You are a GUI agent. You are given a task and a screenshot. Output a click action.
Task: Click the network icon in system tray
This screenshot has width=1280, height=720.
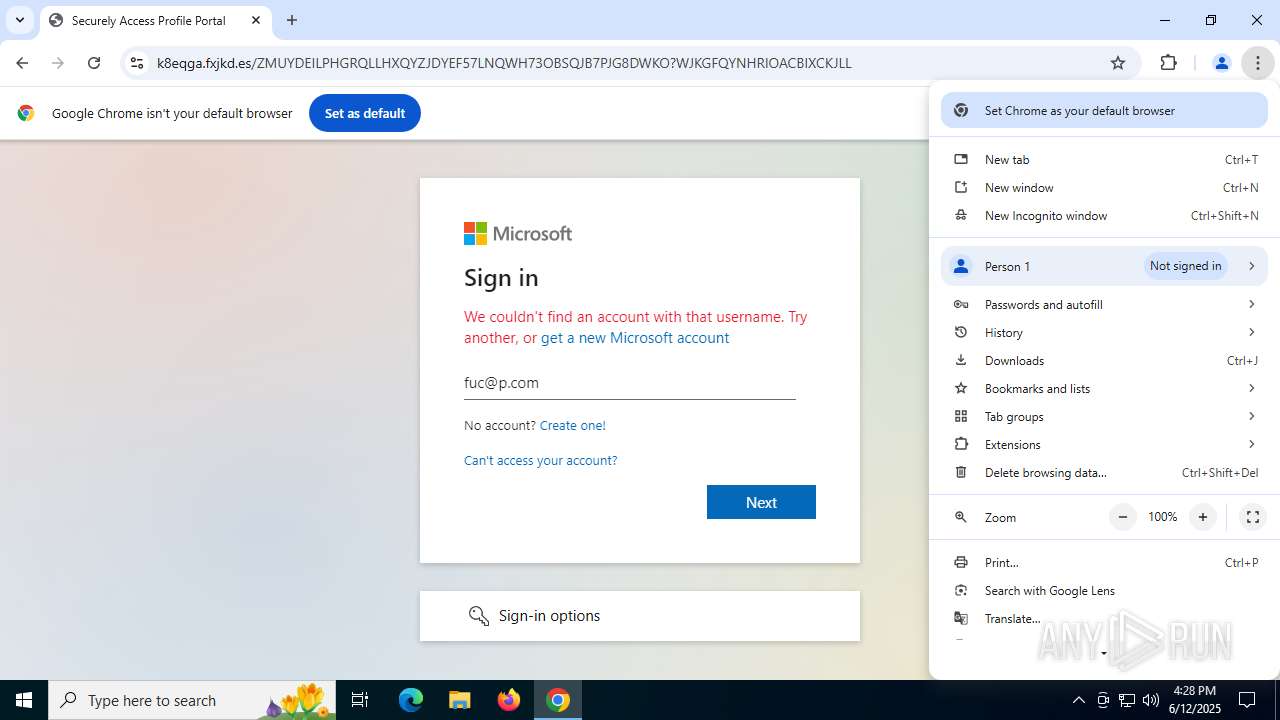1127,700
